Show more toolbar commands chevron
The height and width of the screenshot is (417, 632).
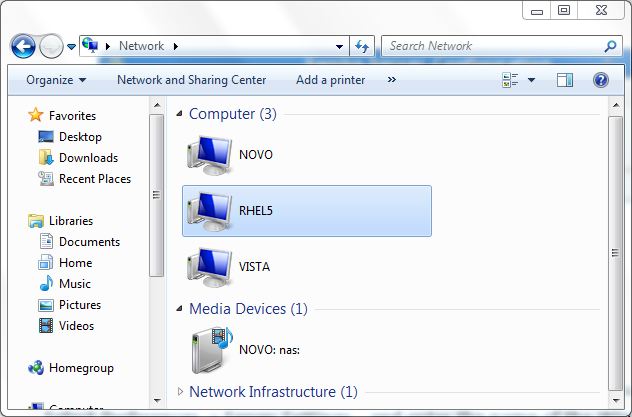391,80
